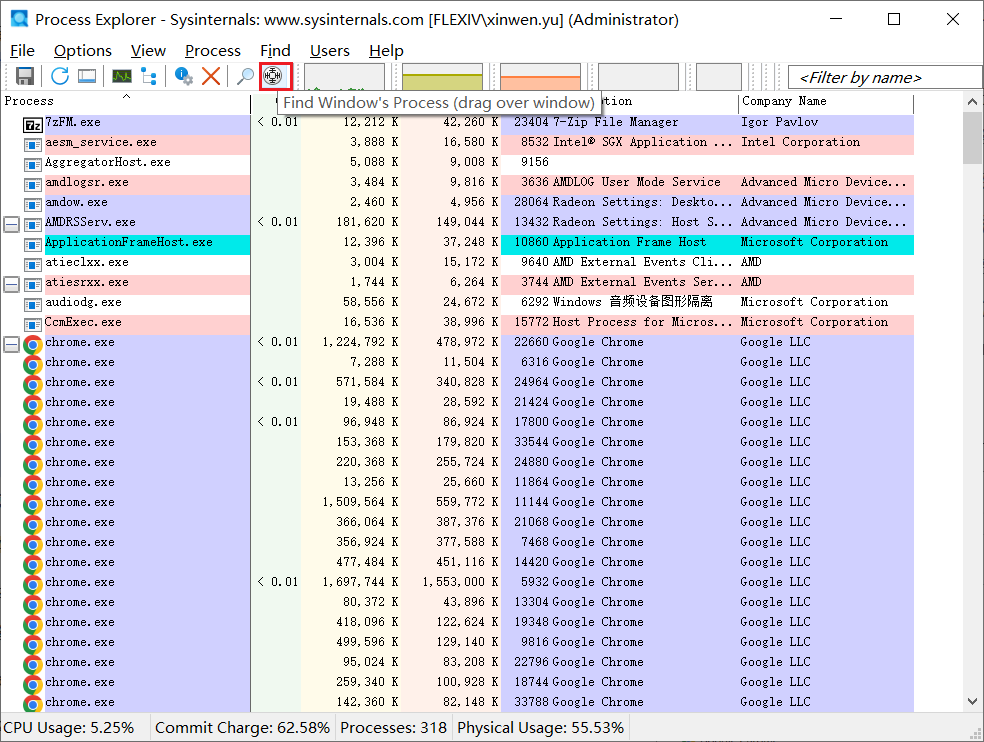
Task: Toggle the process tree view icon
Action: [149, 76]
